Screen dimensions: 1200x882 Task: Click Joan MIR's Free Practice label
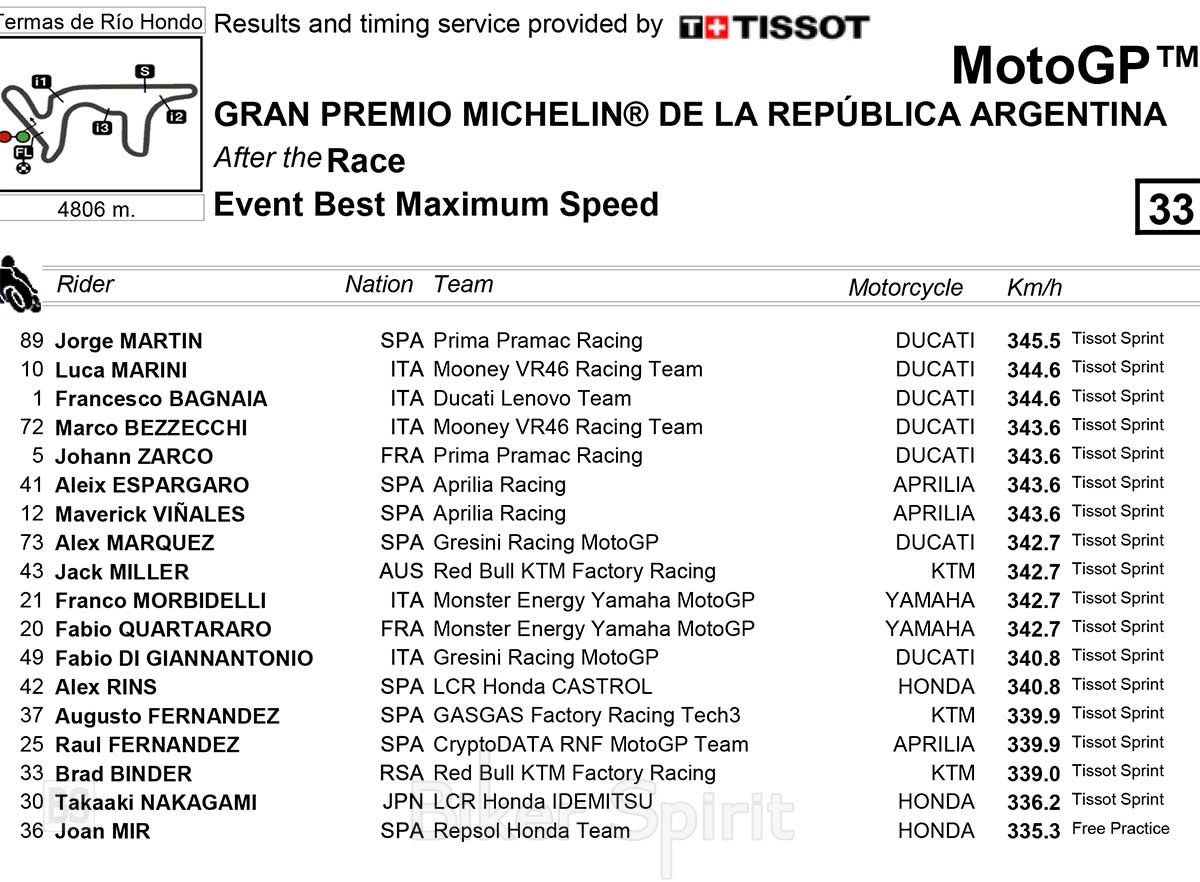pyautogui.click(x=1120, y=829)
